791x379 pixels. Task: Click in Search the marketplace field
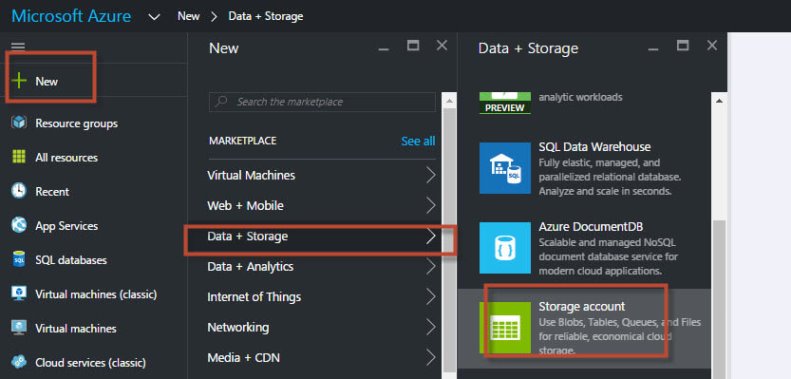point(322,101)
